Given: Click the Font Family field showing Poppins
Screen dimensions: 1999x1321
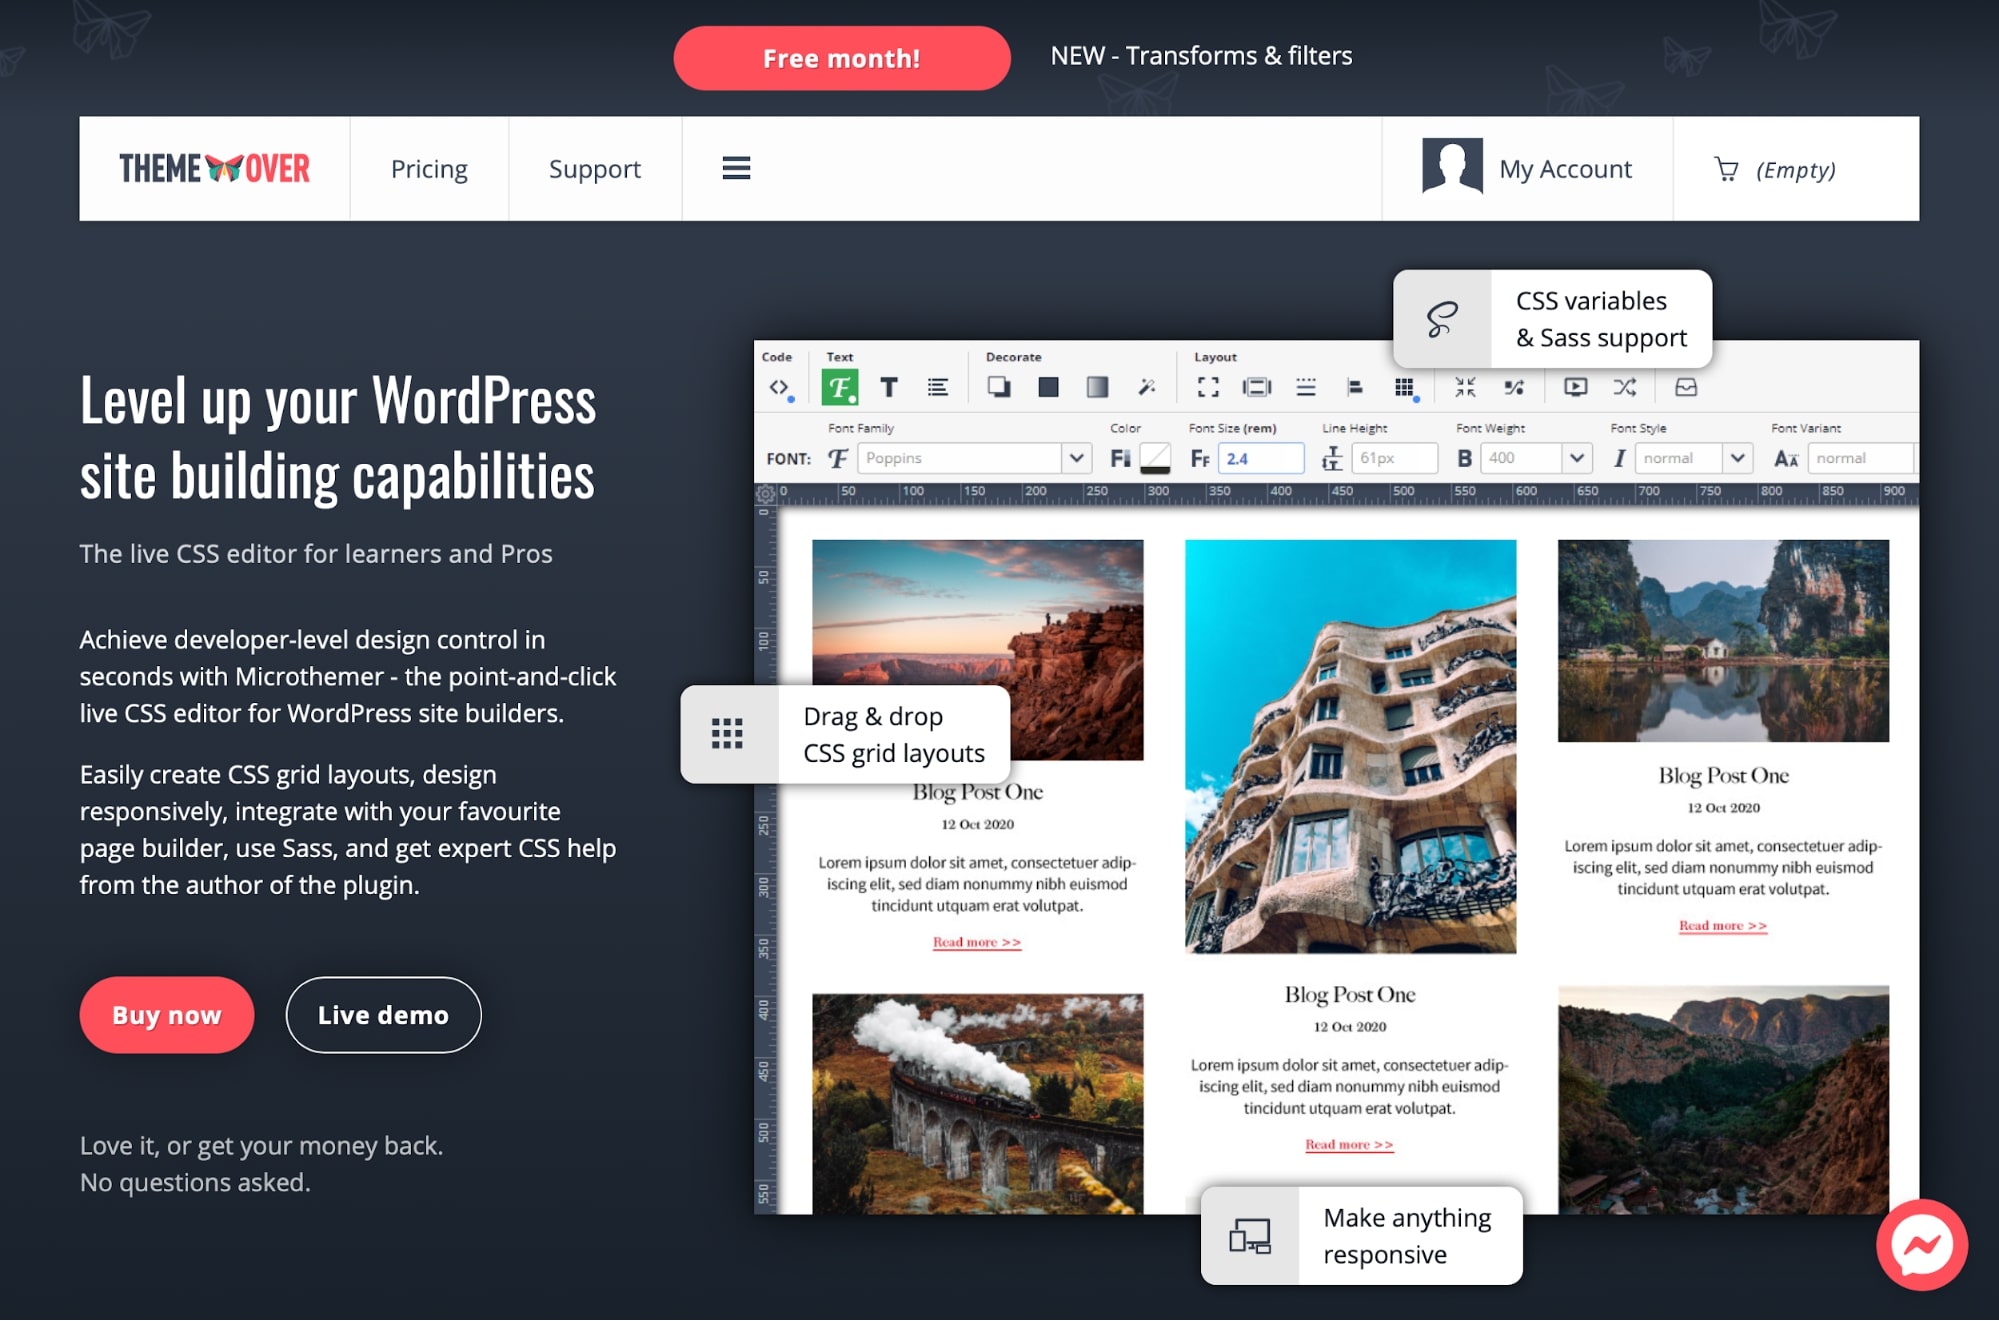Looking at the screenshot, I should point(960,458).
